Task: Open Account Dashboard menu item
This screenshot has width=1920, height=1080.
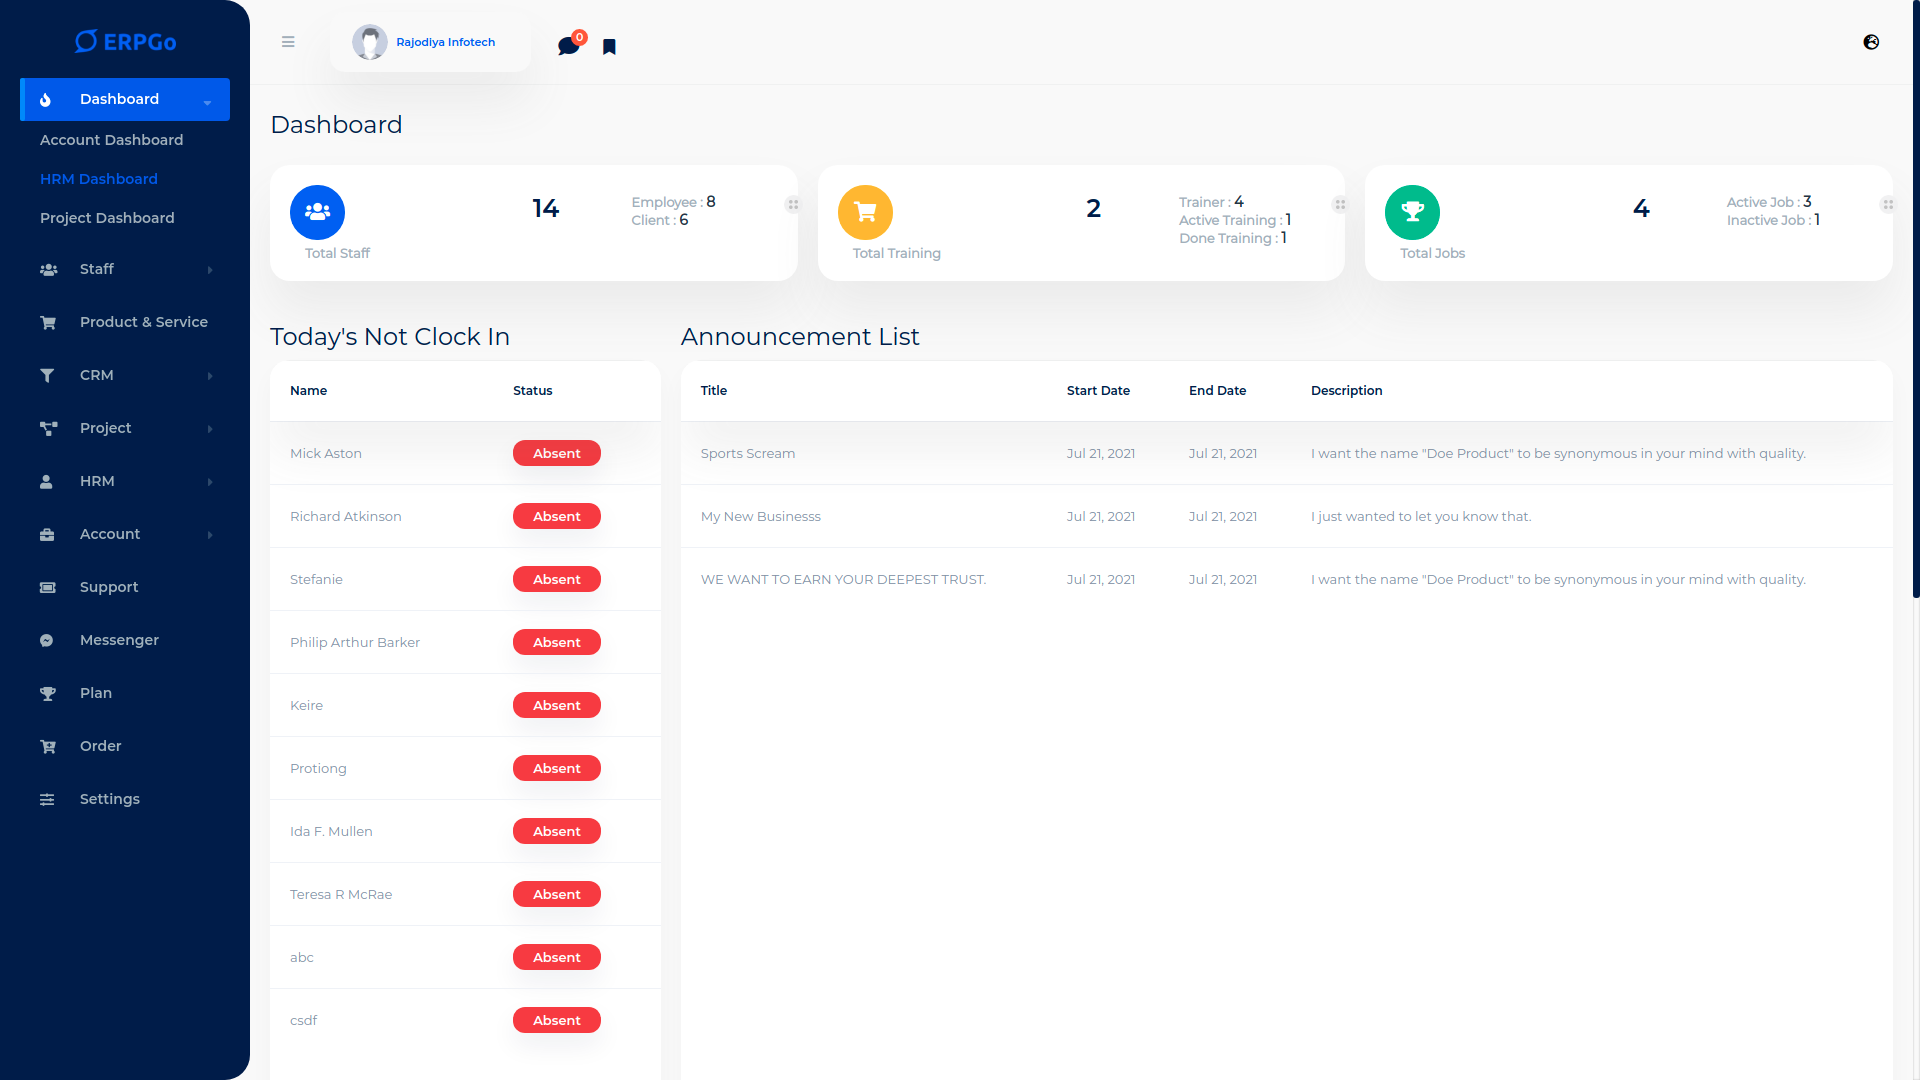Action: pyautogui.click(x=111, y=140)
